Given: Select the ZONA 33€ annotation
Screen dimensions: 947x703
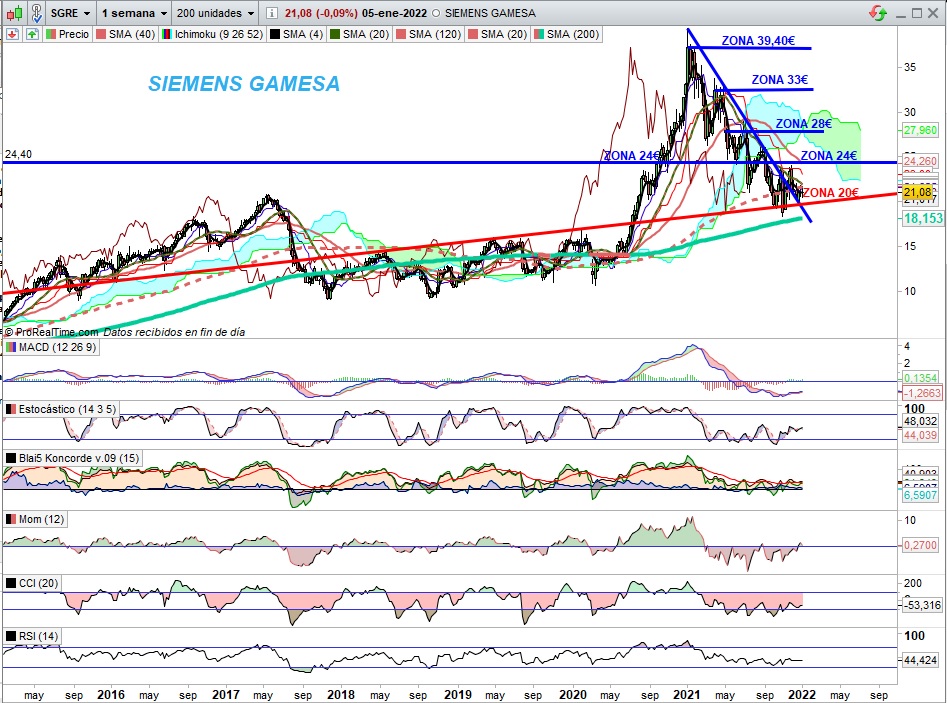Looking at the screenshot, I should point(780,80).
